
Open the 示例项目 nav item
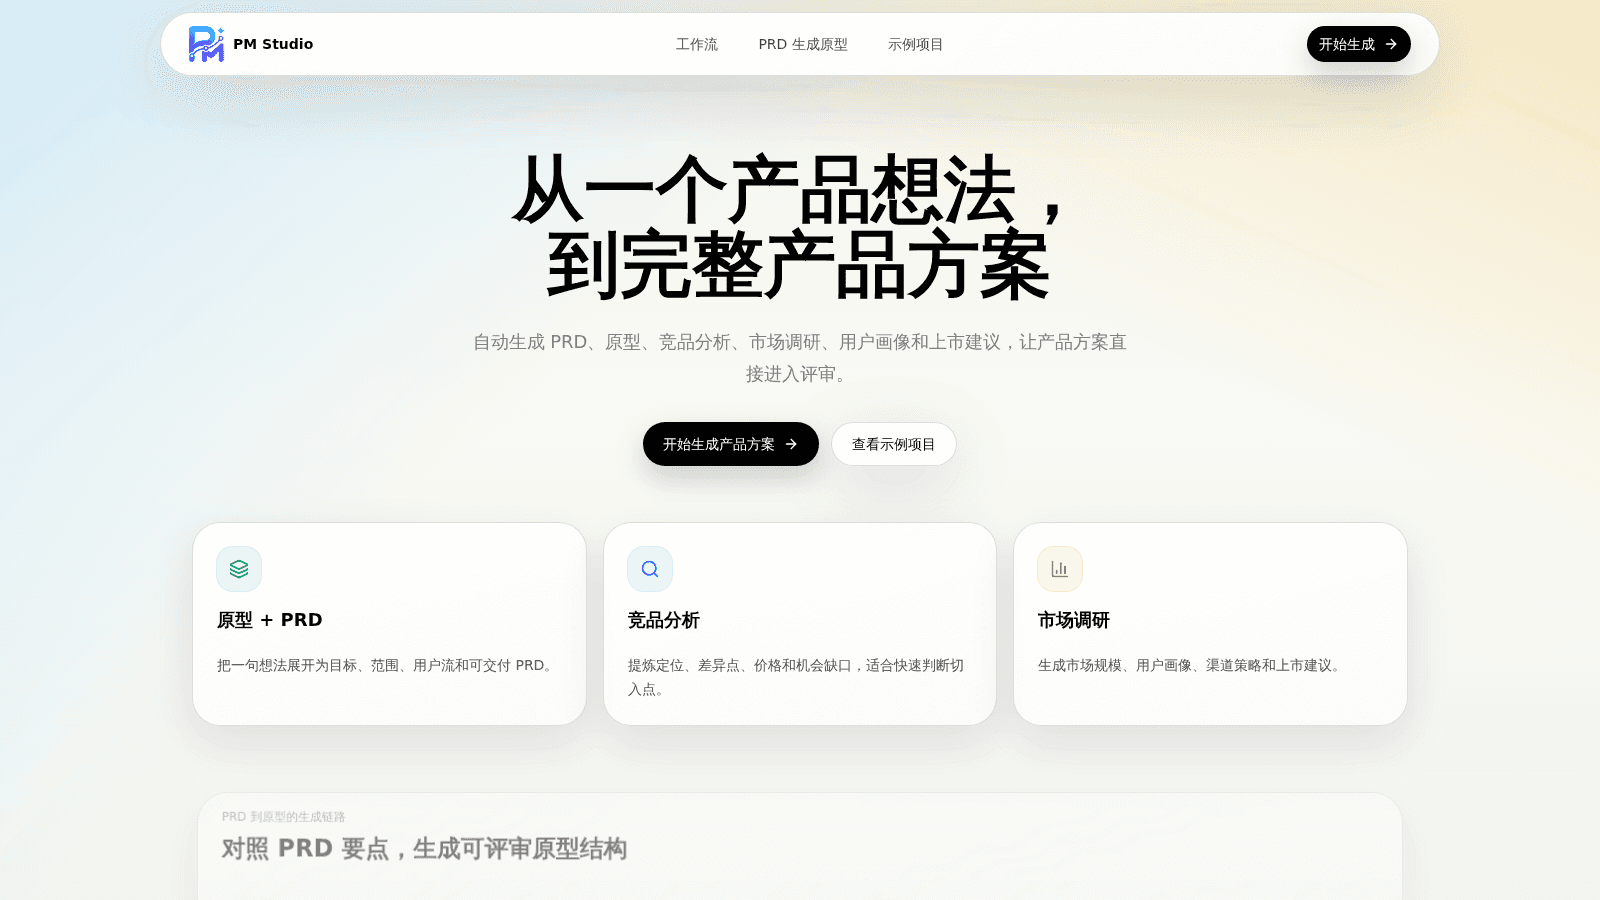(x=916, y=44)
